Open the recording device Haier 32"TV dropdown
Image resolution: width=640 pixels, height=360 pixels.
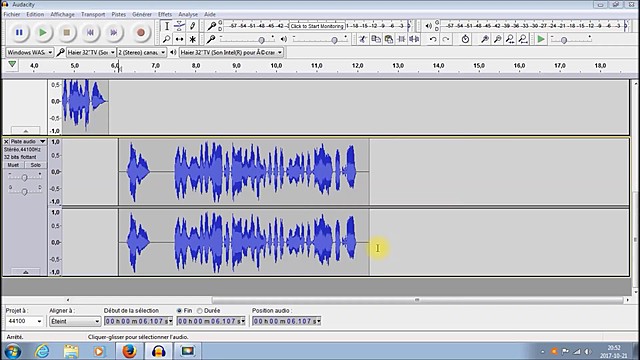(x=91, y=52)
